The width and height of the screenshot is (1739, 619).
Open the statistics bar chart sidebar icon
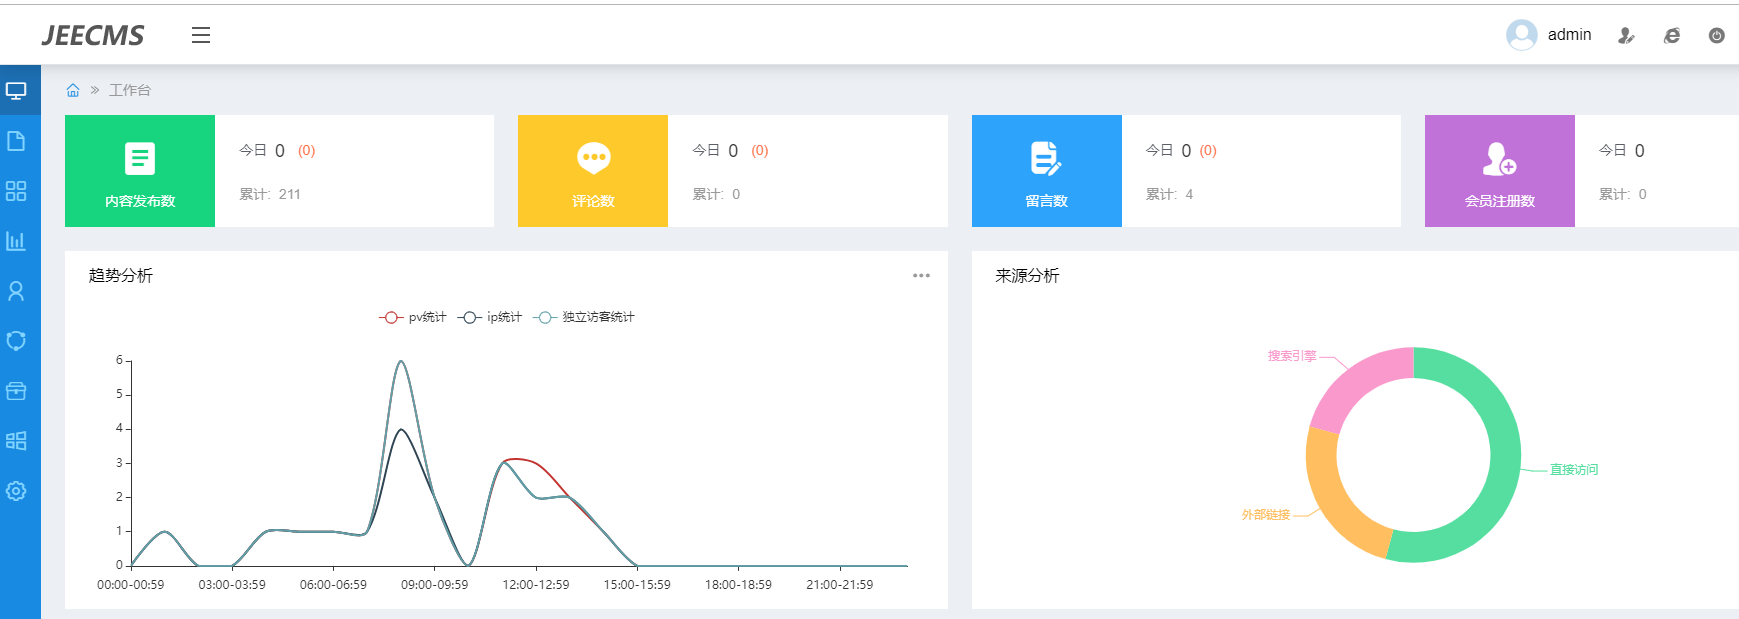16,241
